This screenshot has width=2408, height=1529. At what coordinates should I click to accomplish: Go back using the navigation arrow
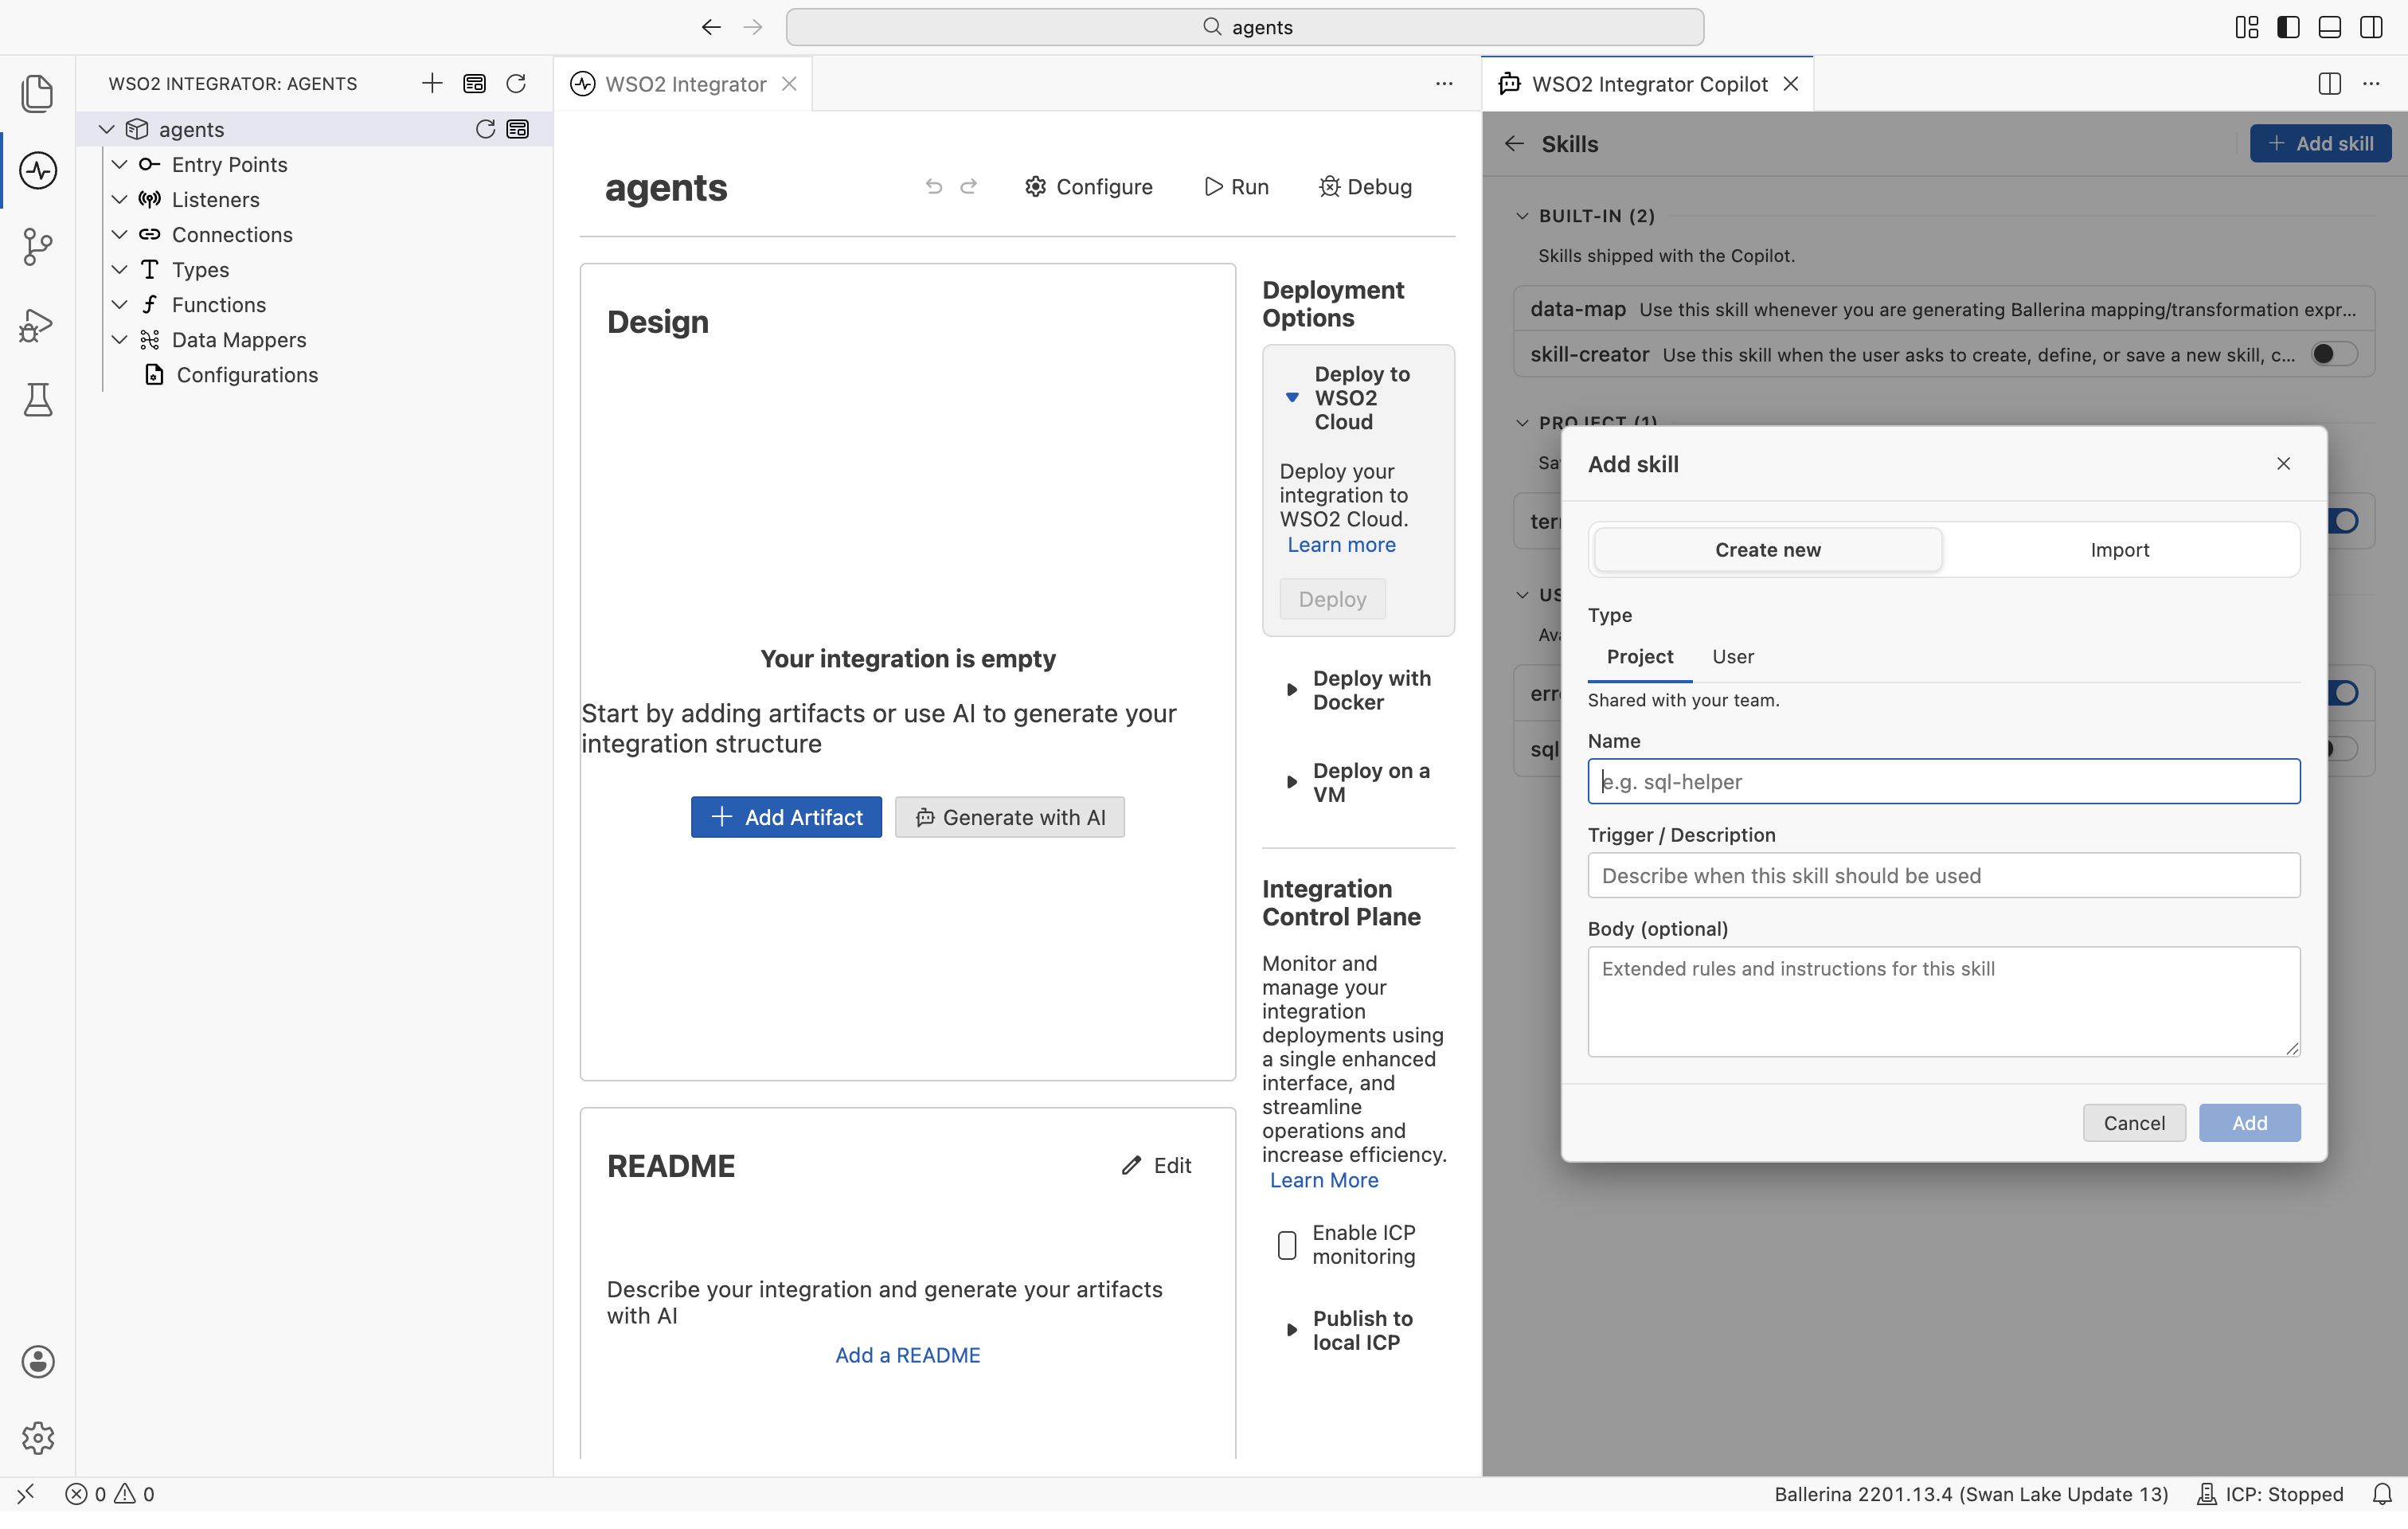[x=711, y=27]
